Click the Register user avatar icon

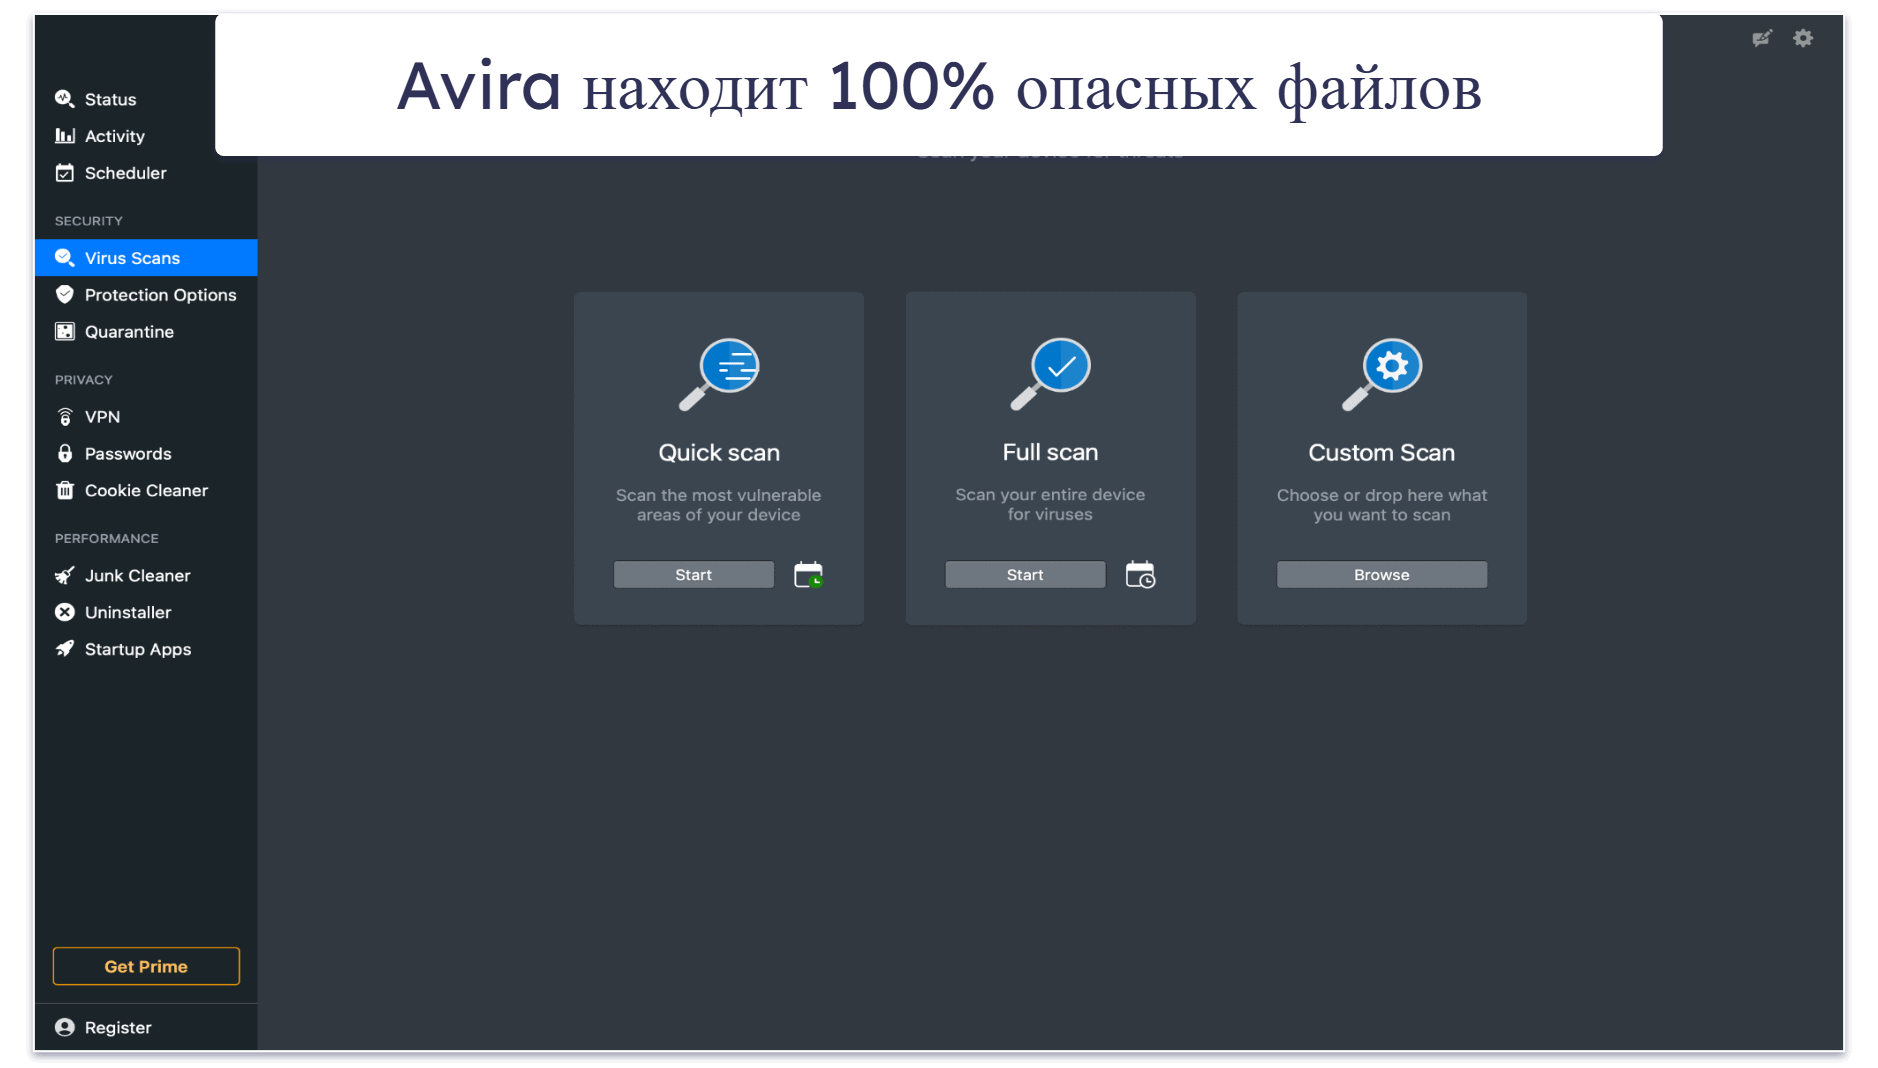(65, 1028)
